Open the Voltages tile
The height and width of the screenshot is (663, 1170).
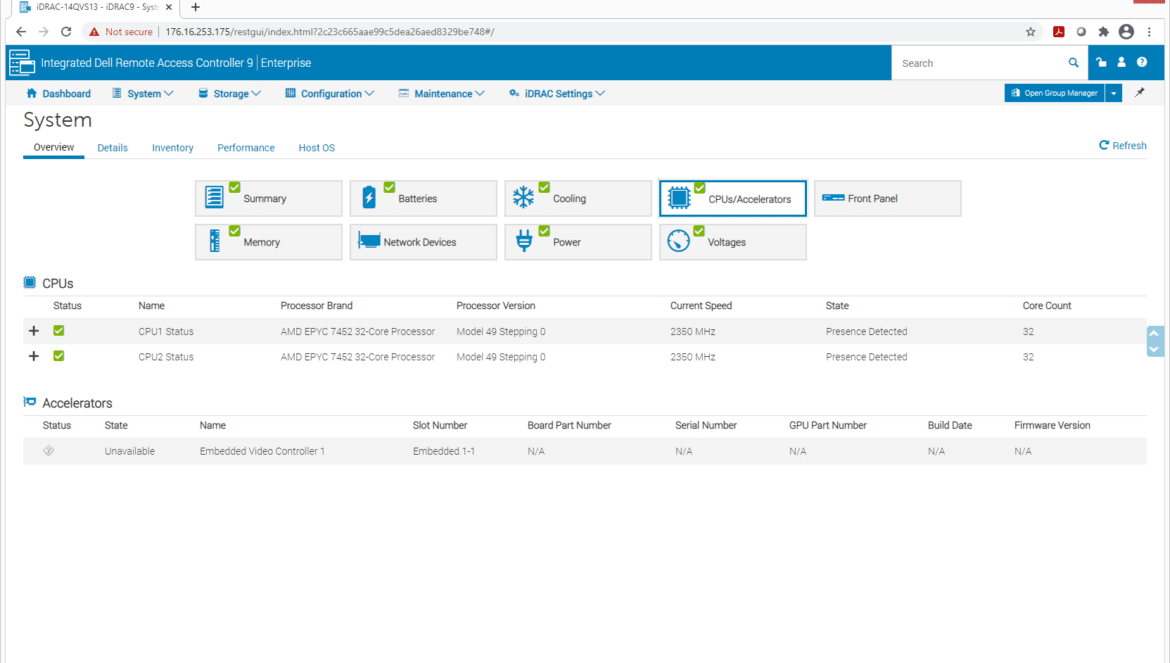tap(733, 242)
